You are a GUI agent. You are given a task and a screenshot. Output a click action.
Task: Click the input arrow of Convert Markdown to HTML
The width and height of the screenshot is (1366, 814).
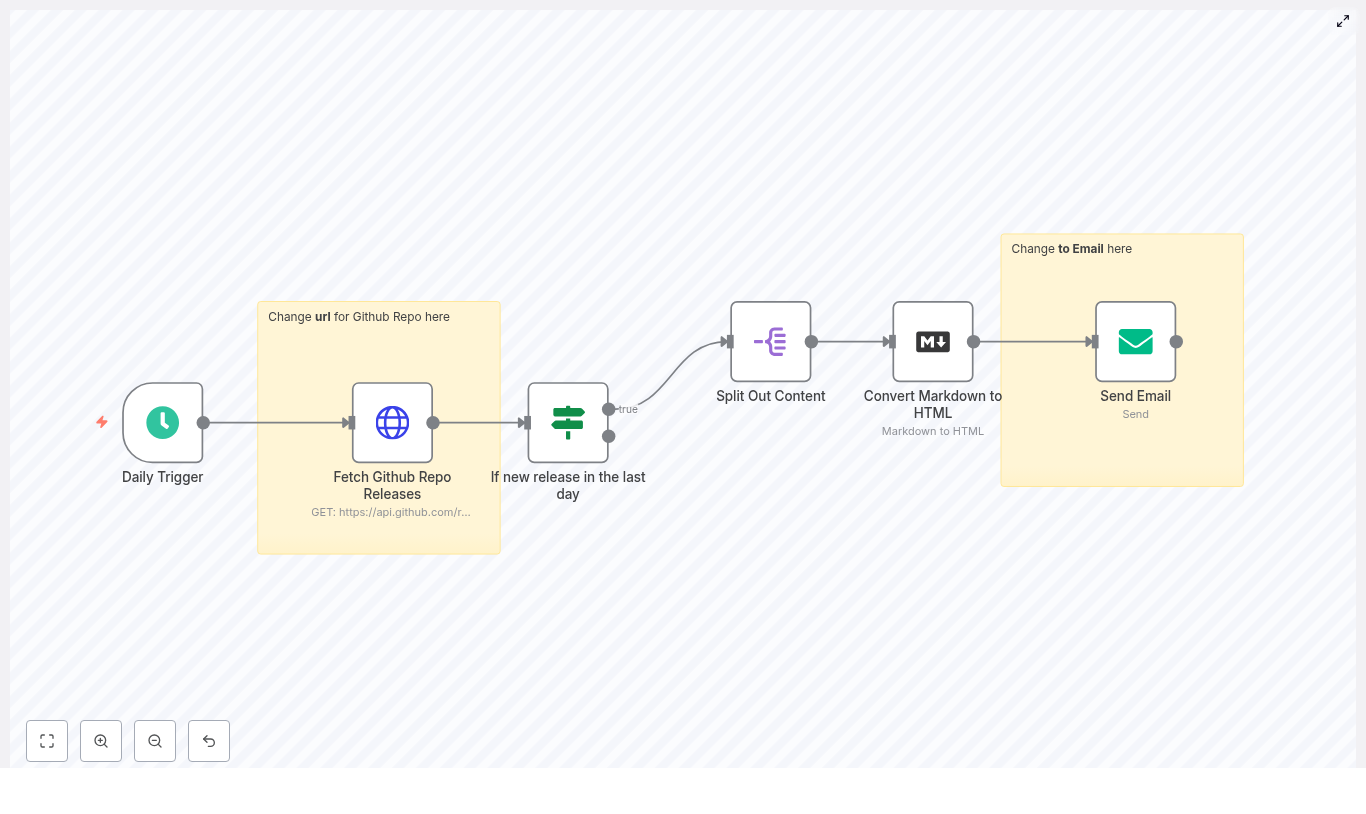pos(890,341)
